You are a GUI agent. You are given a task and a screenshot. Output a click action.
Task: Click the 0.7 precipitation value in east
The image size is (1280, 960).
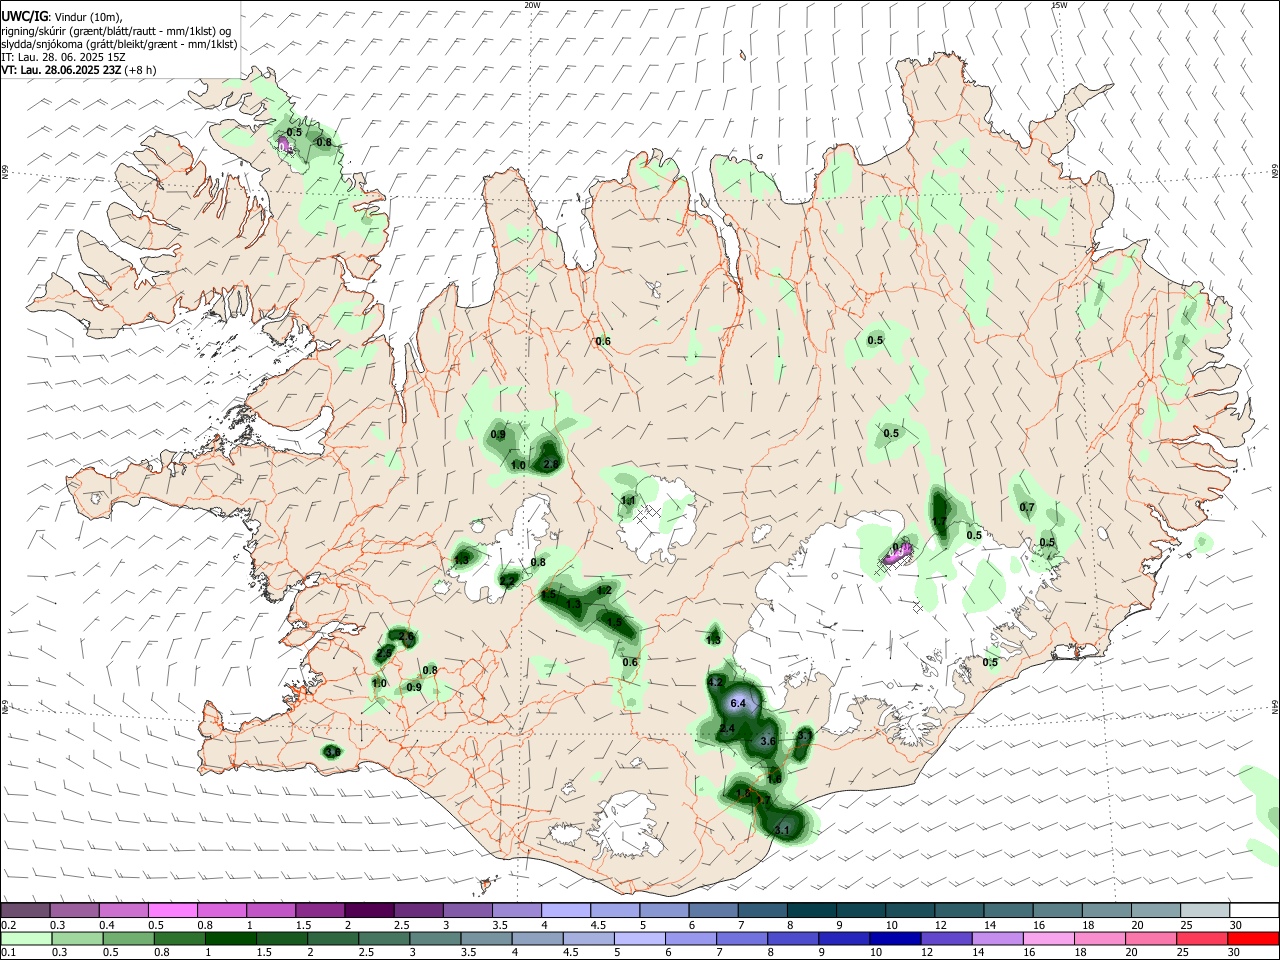pyautogui.click(x=1027, y=508)
